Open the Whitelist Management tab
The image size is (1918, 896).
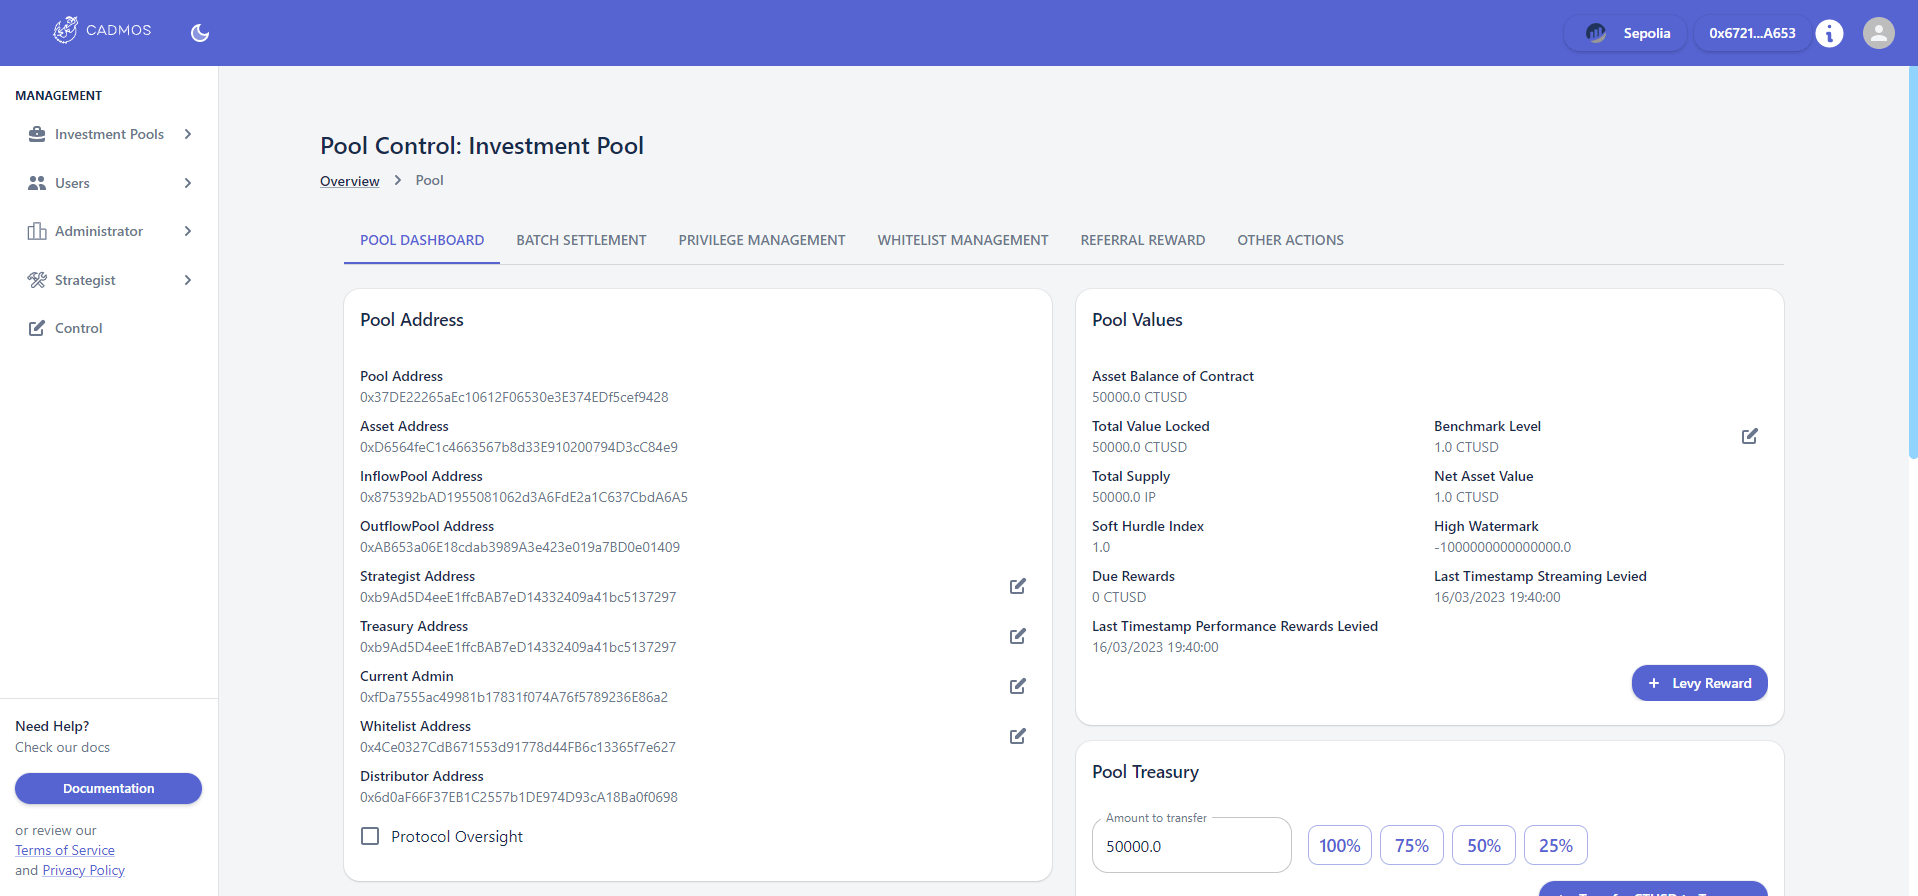[963, 240]
